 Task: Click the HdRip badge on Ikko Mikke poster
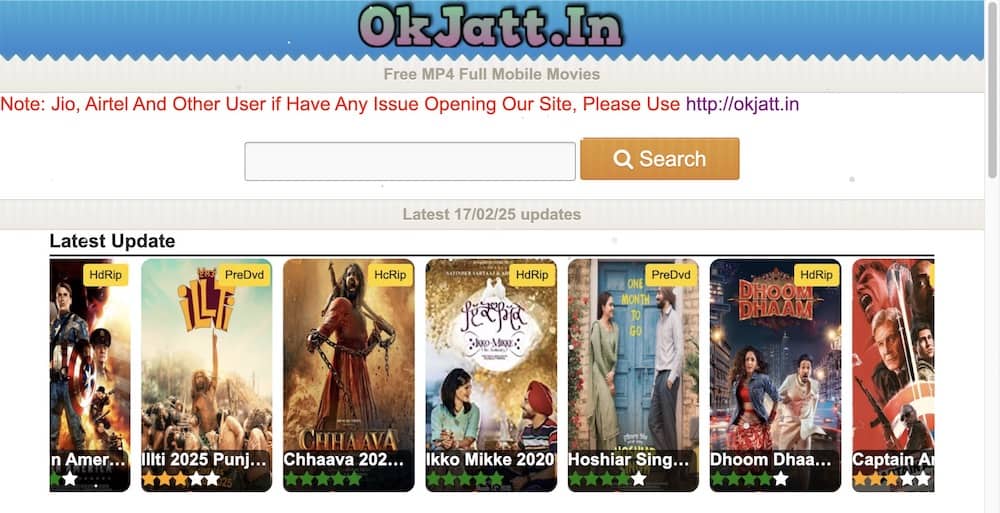[532, 275]
